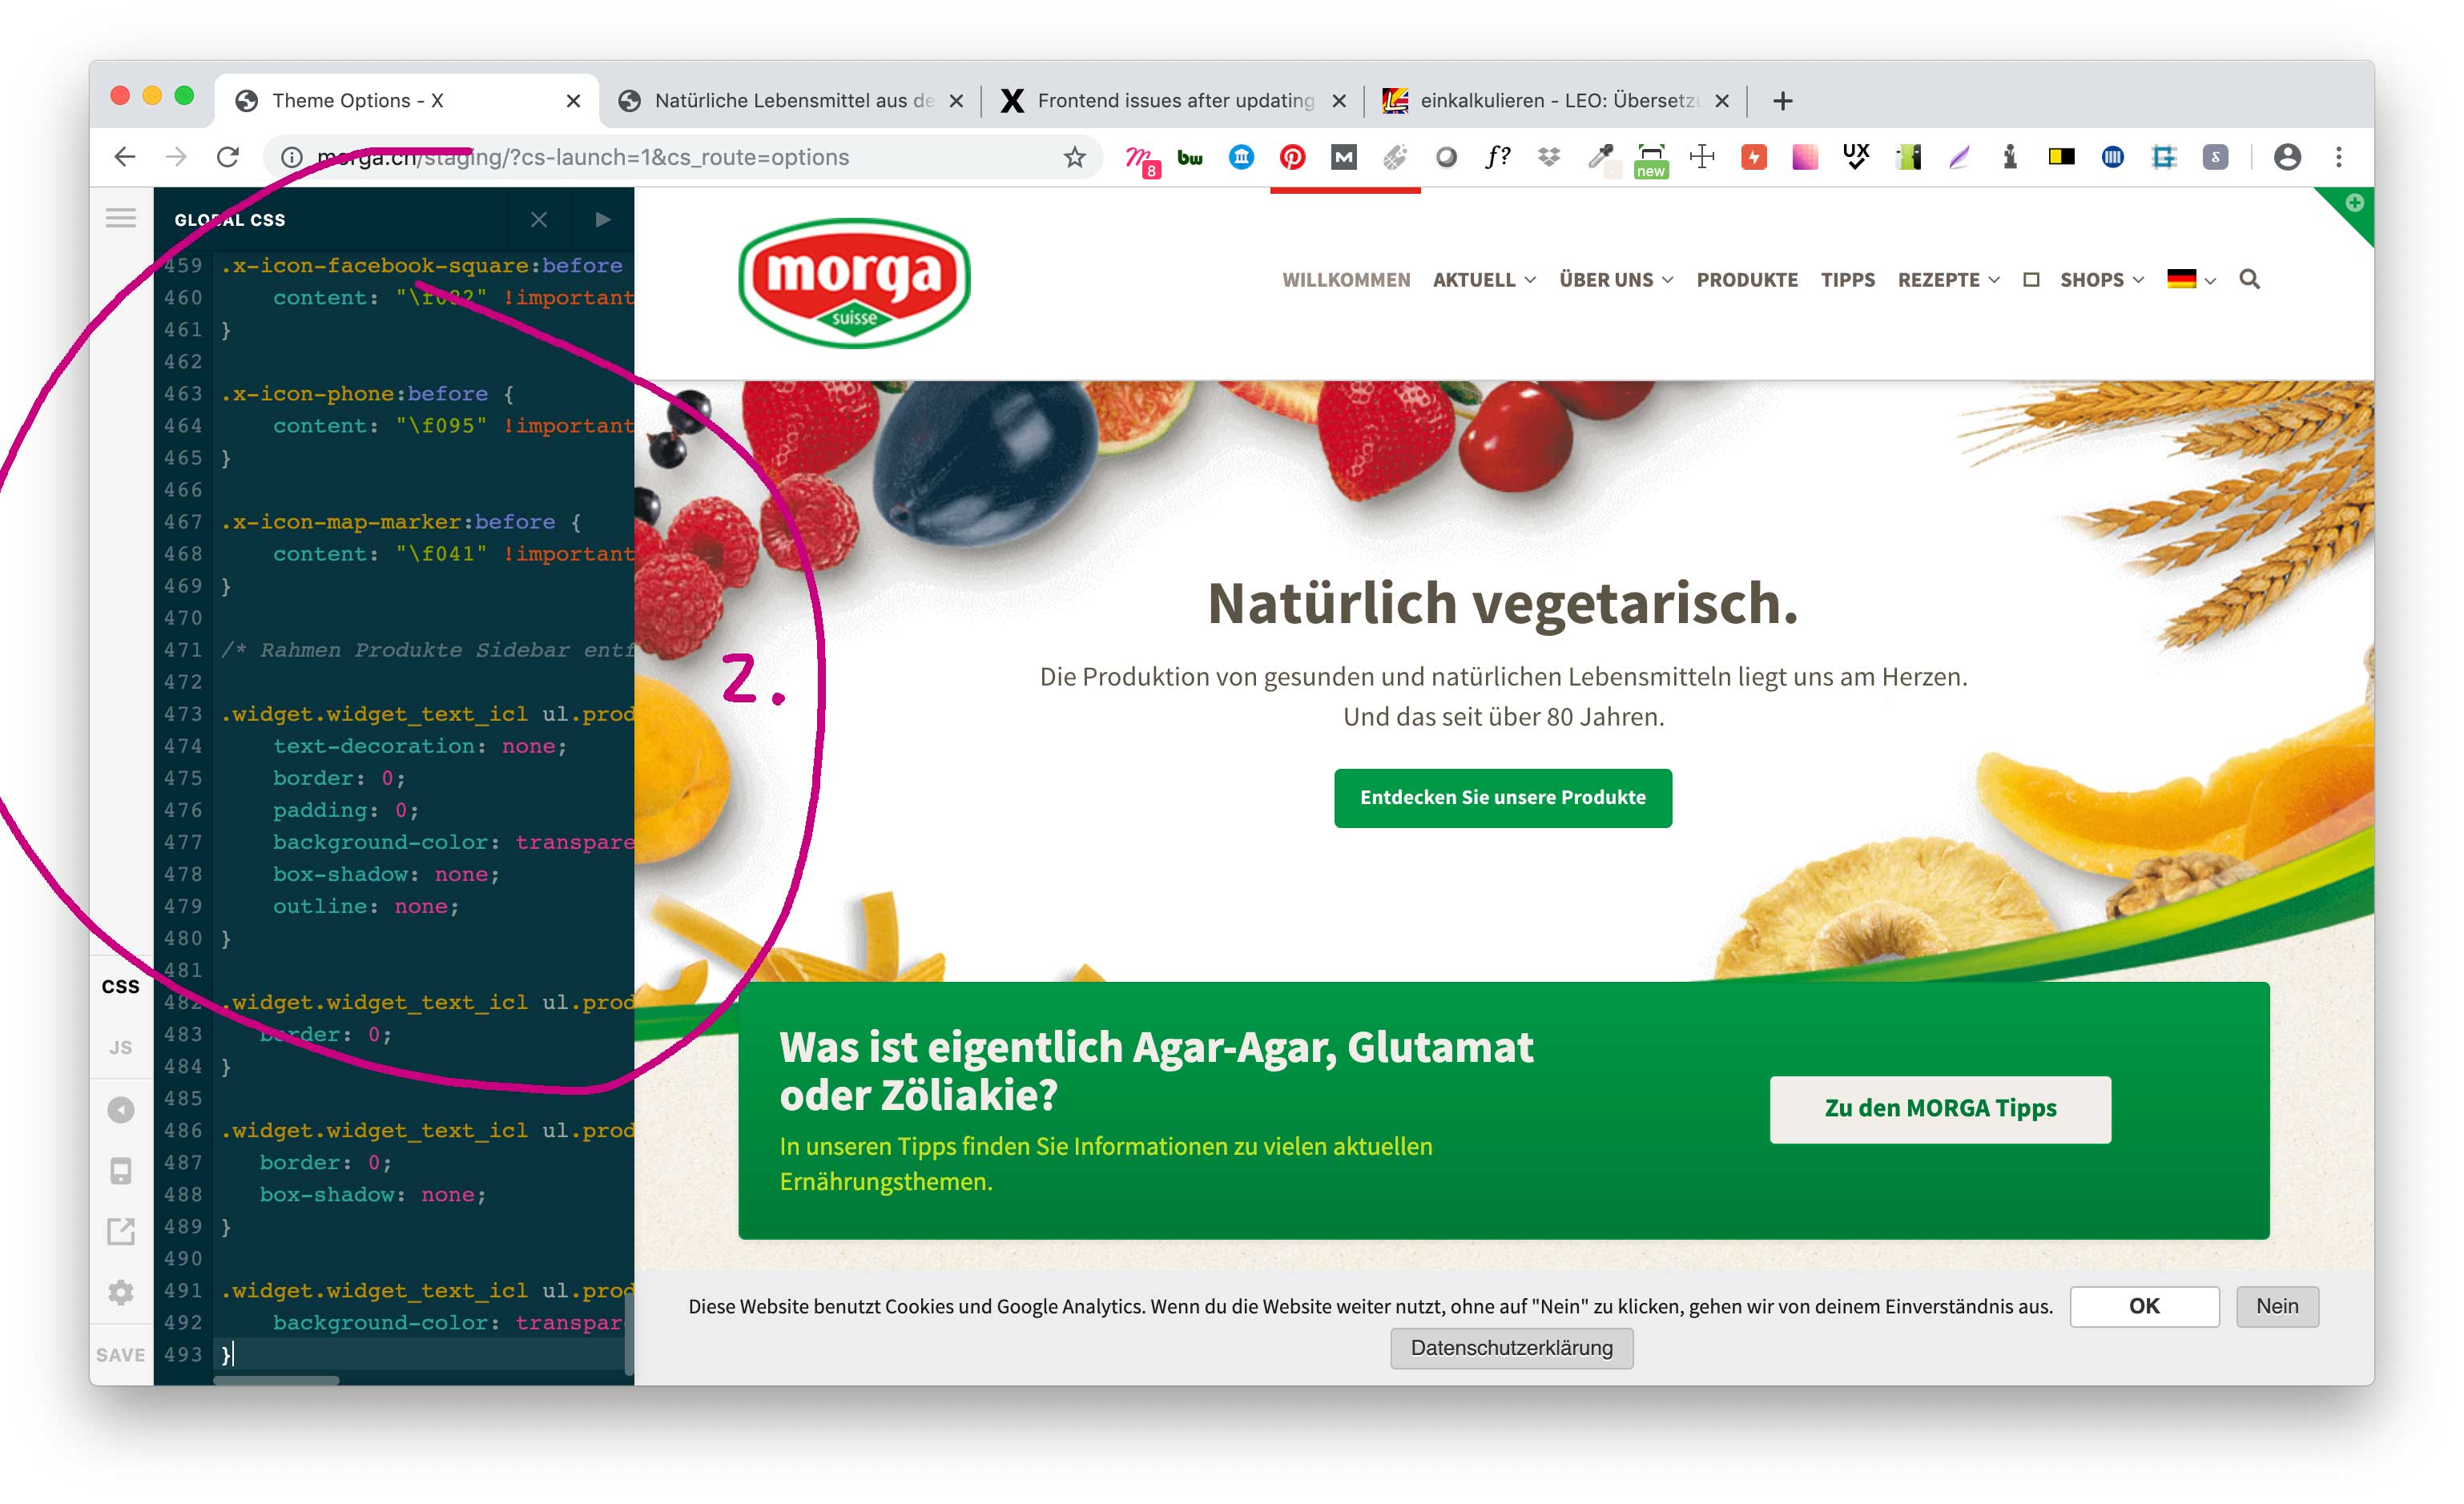Click the search magnifier in site header
The image size is (2464, 1504).
[x=2249, y=279]
